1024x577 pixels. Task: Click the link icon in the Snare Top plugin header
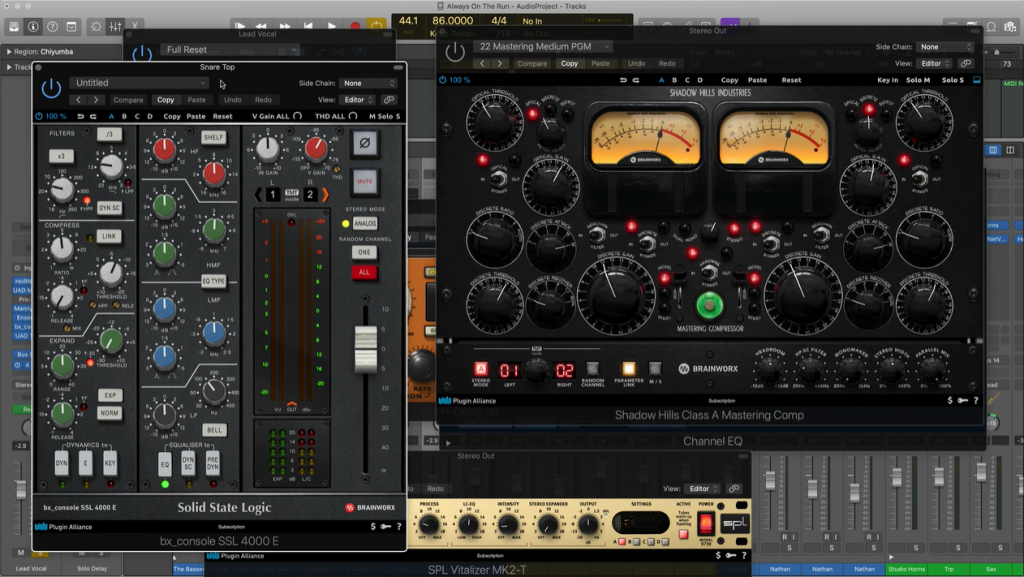389,100
